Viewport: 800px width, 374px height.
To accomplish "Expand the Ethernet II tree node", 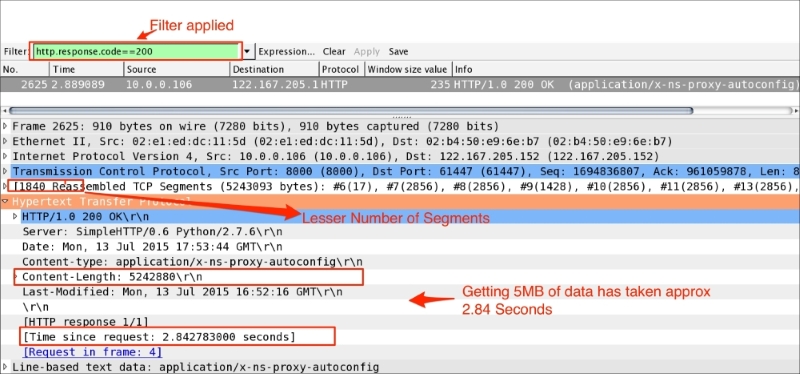I will (x=5, y=141).
